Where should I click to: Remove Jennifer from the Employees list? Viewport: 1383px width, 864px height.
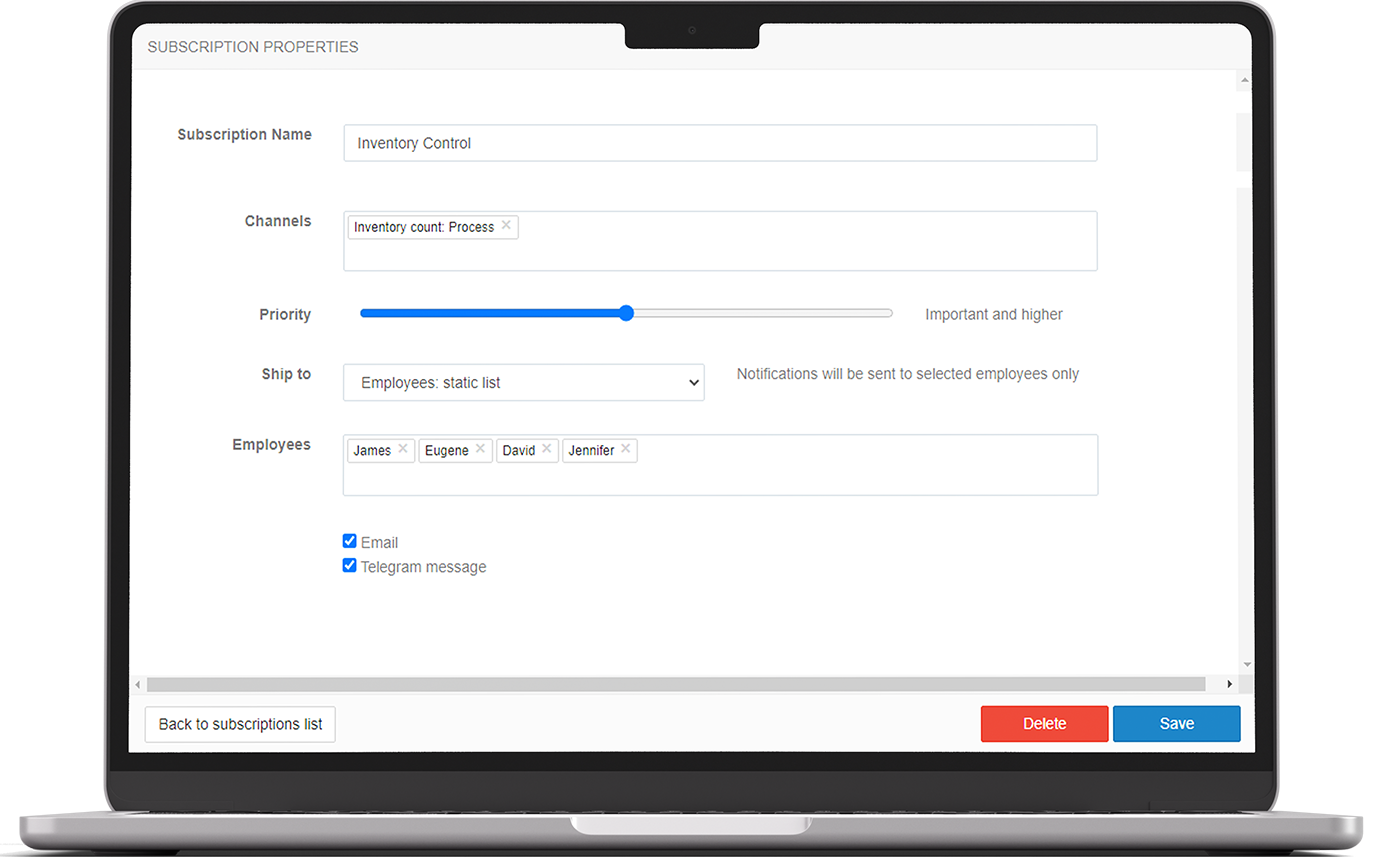[625, 448]
